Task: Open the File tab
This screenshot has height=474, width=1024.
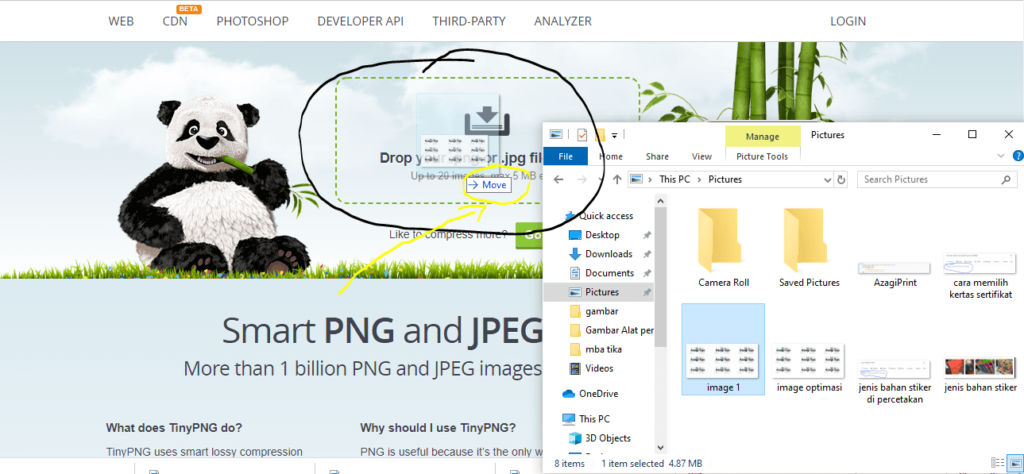Action: coord(566,156)
